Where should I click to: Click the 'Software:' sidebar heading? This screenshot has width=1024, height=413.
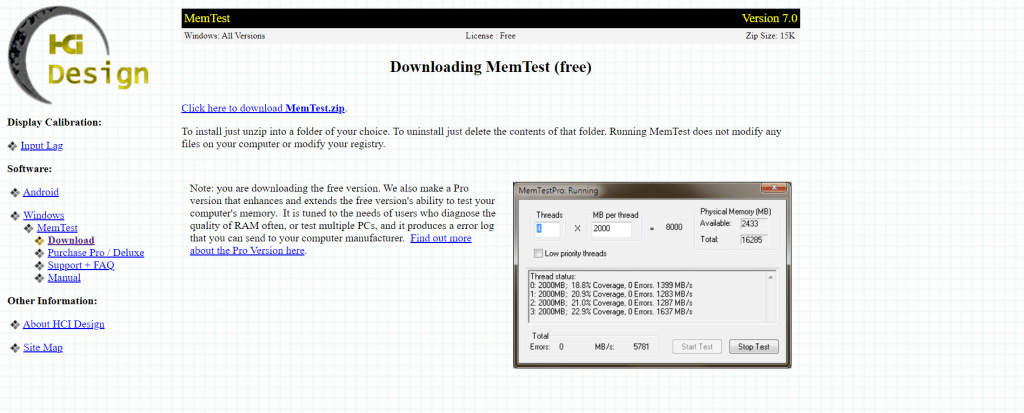(x=29, y=169)
